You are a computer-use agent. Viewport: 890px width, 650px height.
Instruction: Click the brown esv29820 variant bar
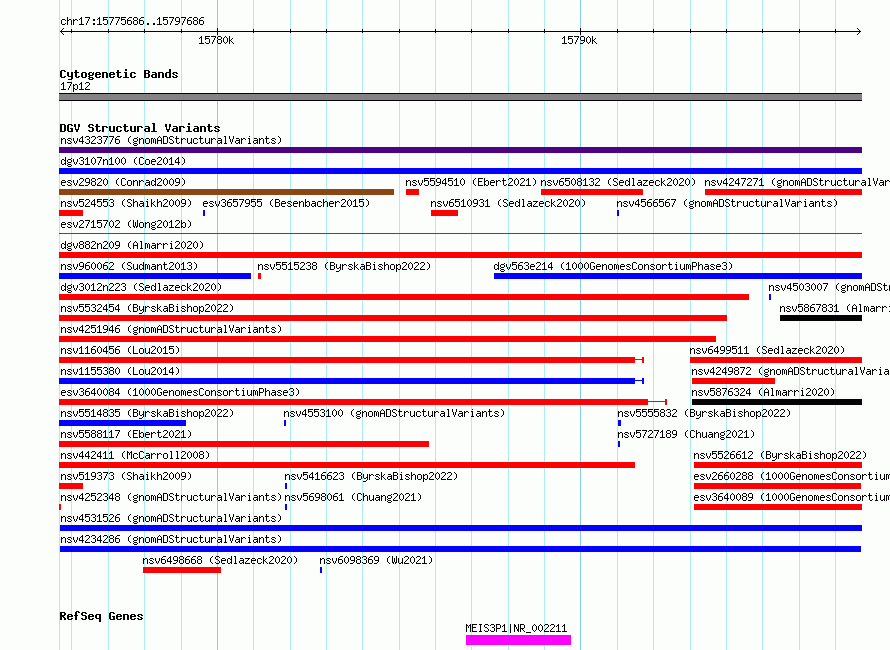click(226, 192)
